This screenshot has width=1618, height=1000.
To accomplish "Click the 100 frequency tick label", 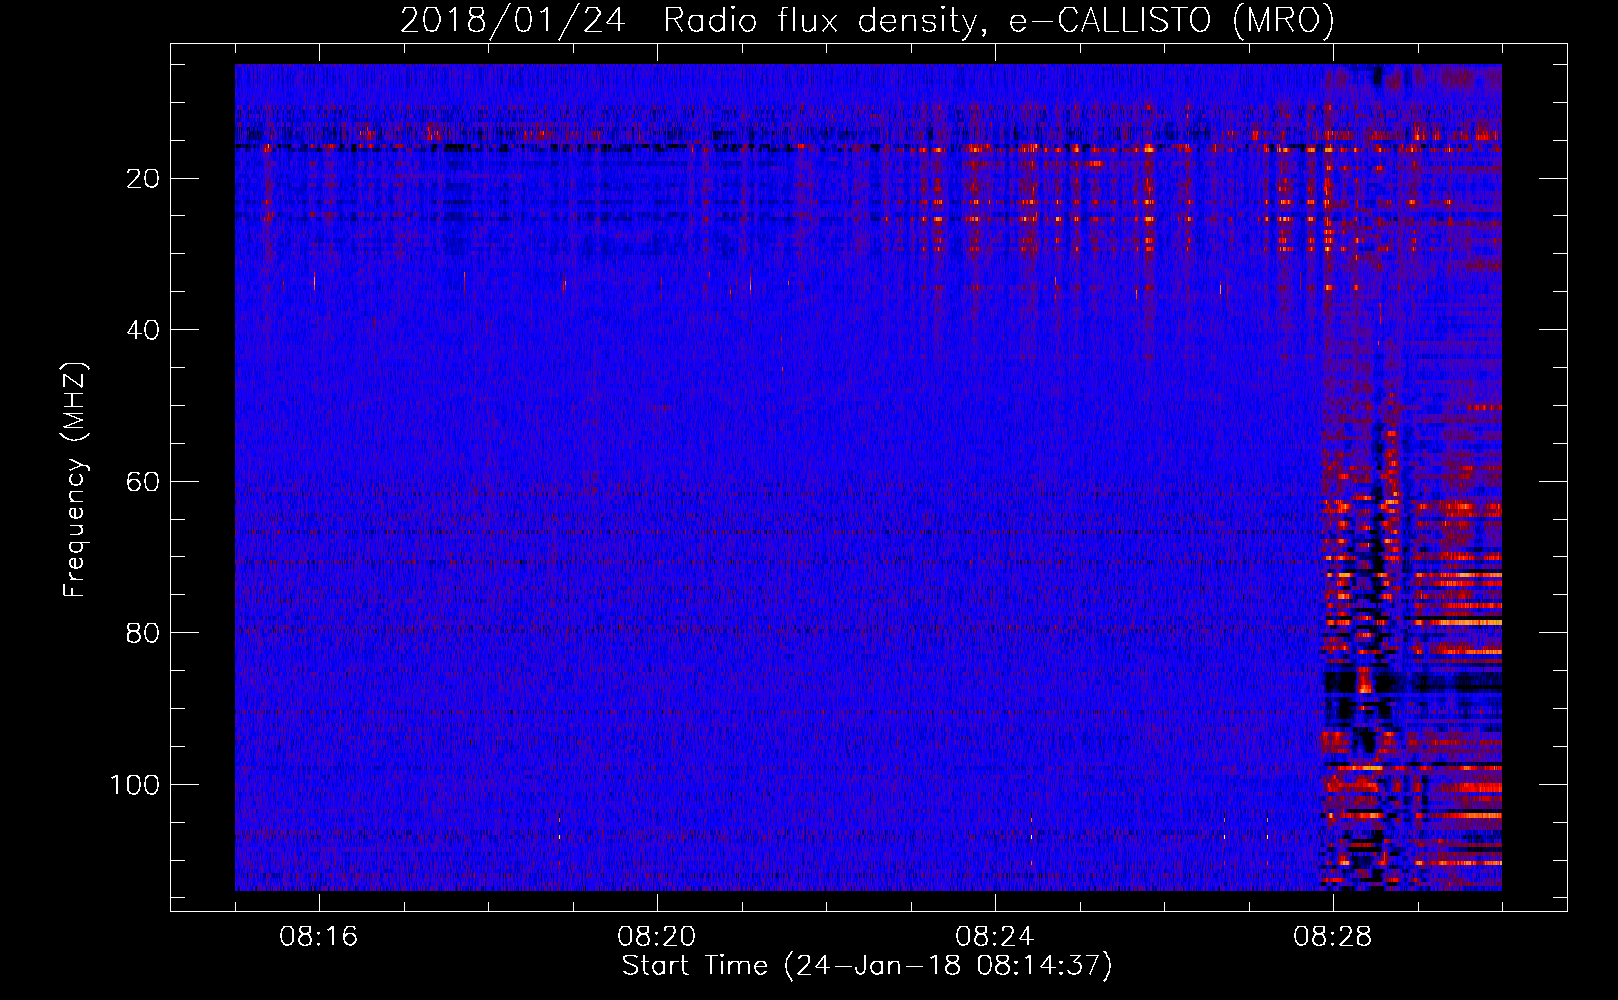I will (135, 784).
